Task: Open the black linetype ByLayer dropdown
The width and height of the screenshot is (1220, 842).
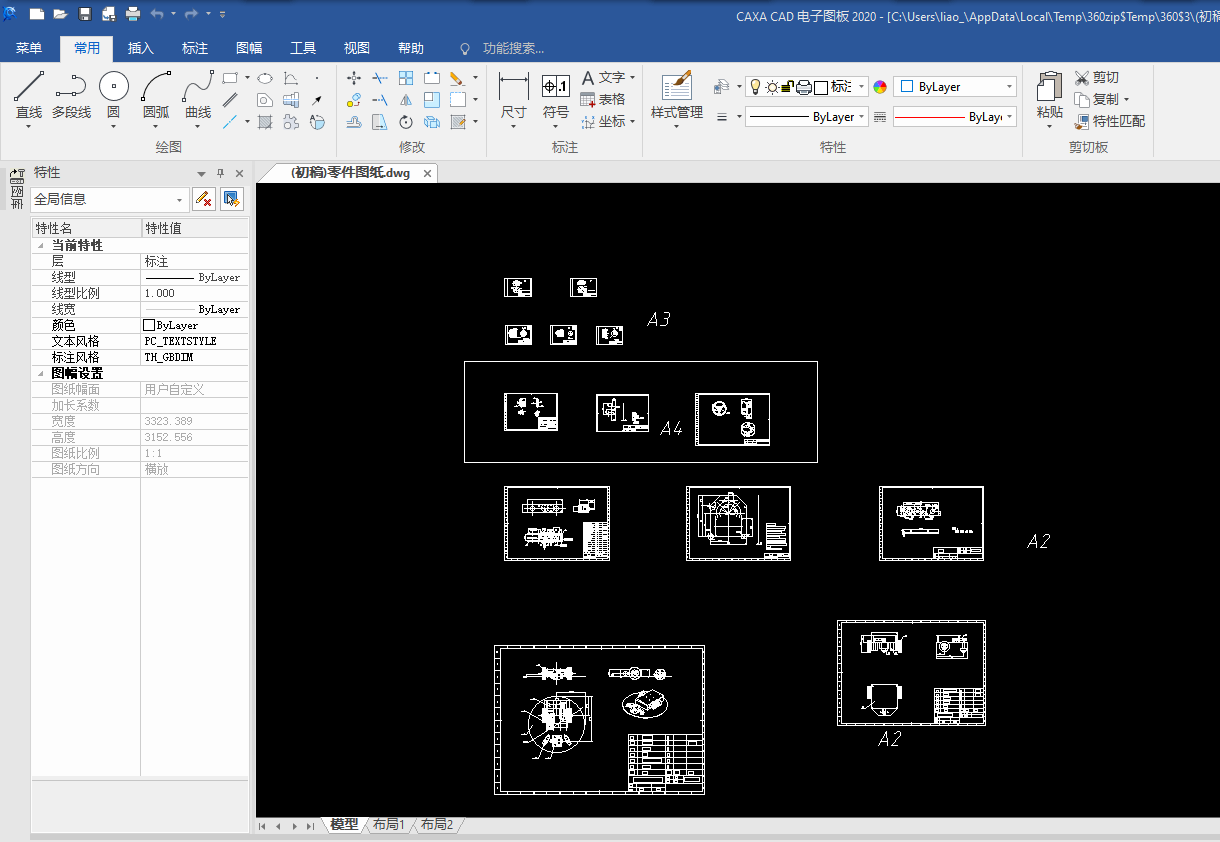Action: [806, 117]
